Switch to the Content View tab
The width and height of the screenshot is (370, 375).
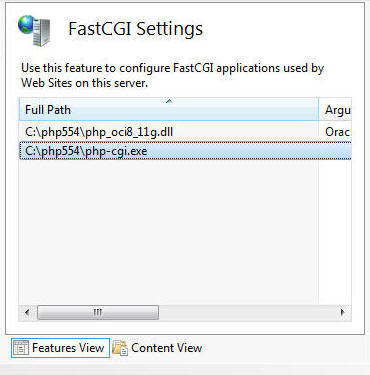[x=157, y=348]
